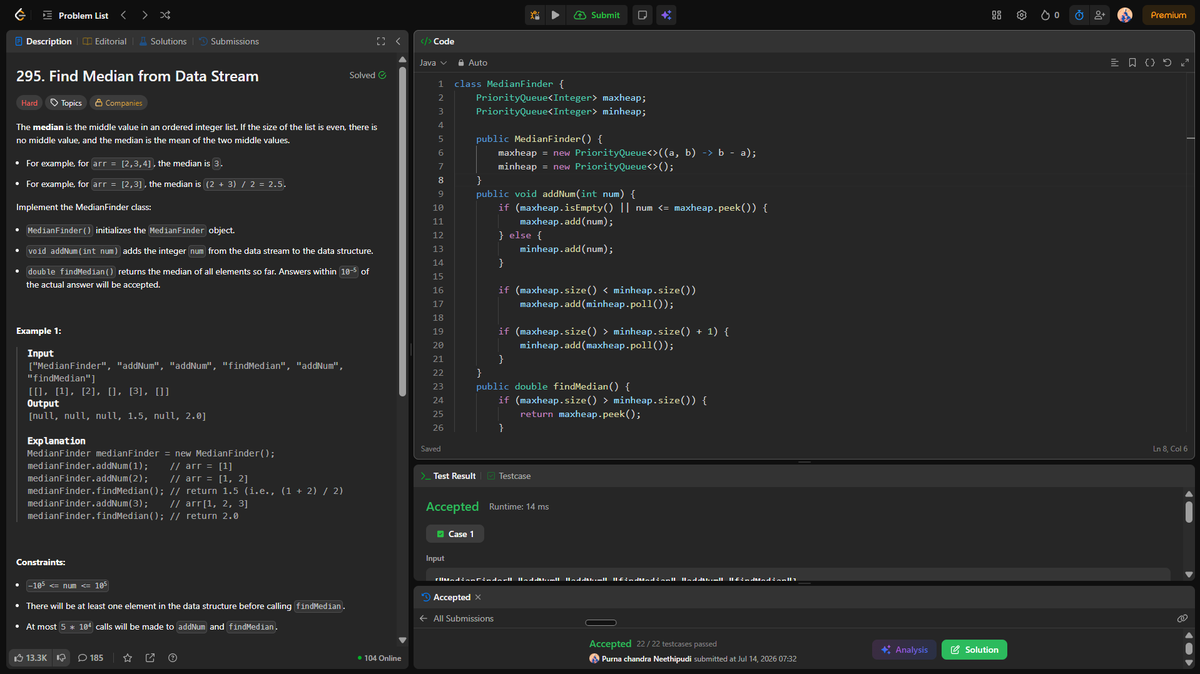Screen dimensions: 1200x674
Task: Switch to the Solutions tab
Action: tap(163, 41)
